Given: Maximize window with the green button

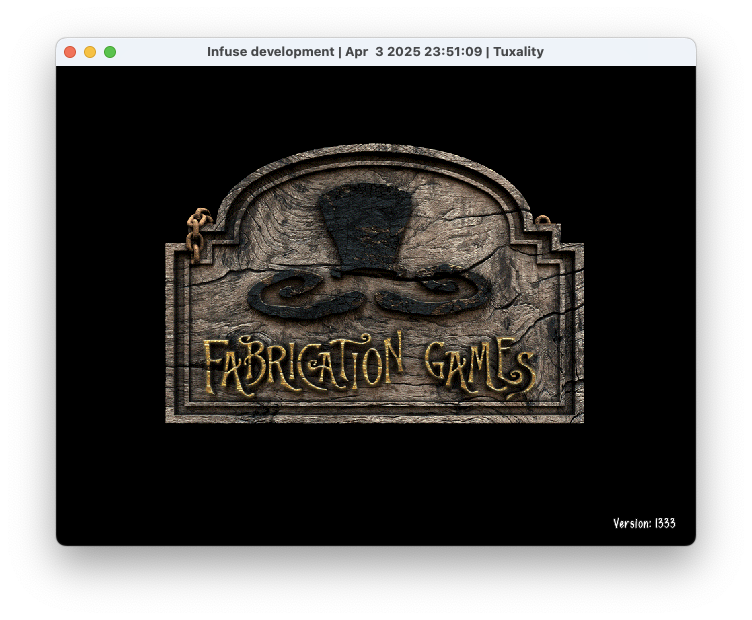Looking at the screenshot, I should (110, 52).
